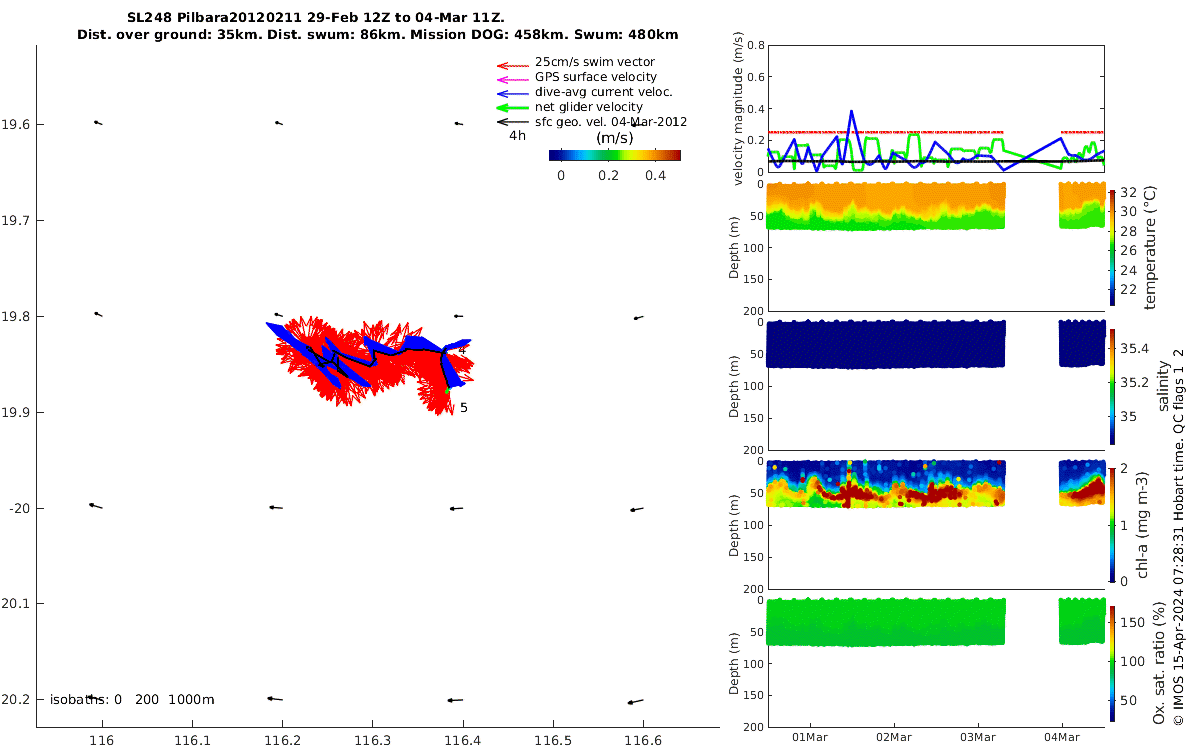This screenshot has width=1200, height=750.
Task: Click "Depth (m)" label of the chl-a panel
Action: (x=735, y=523)
